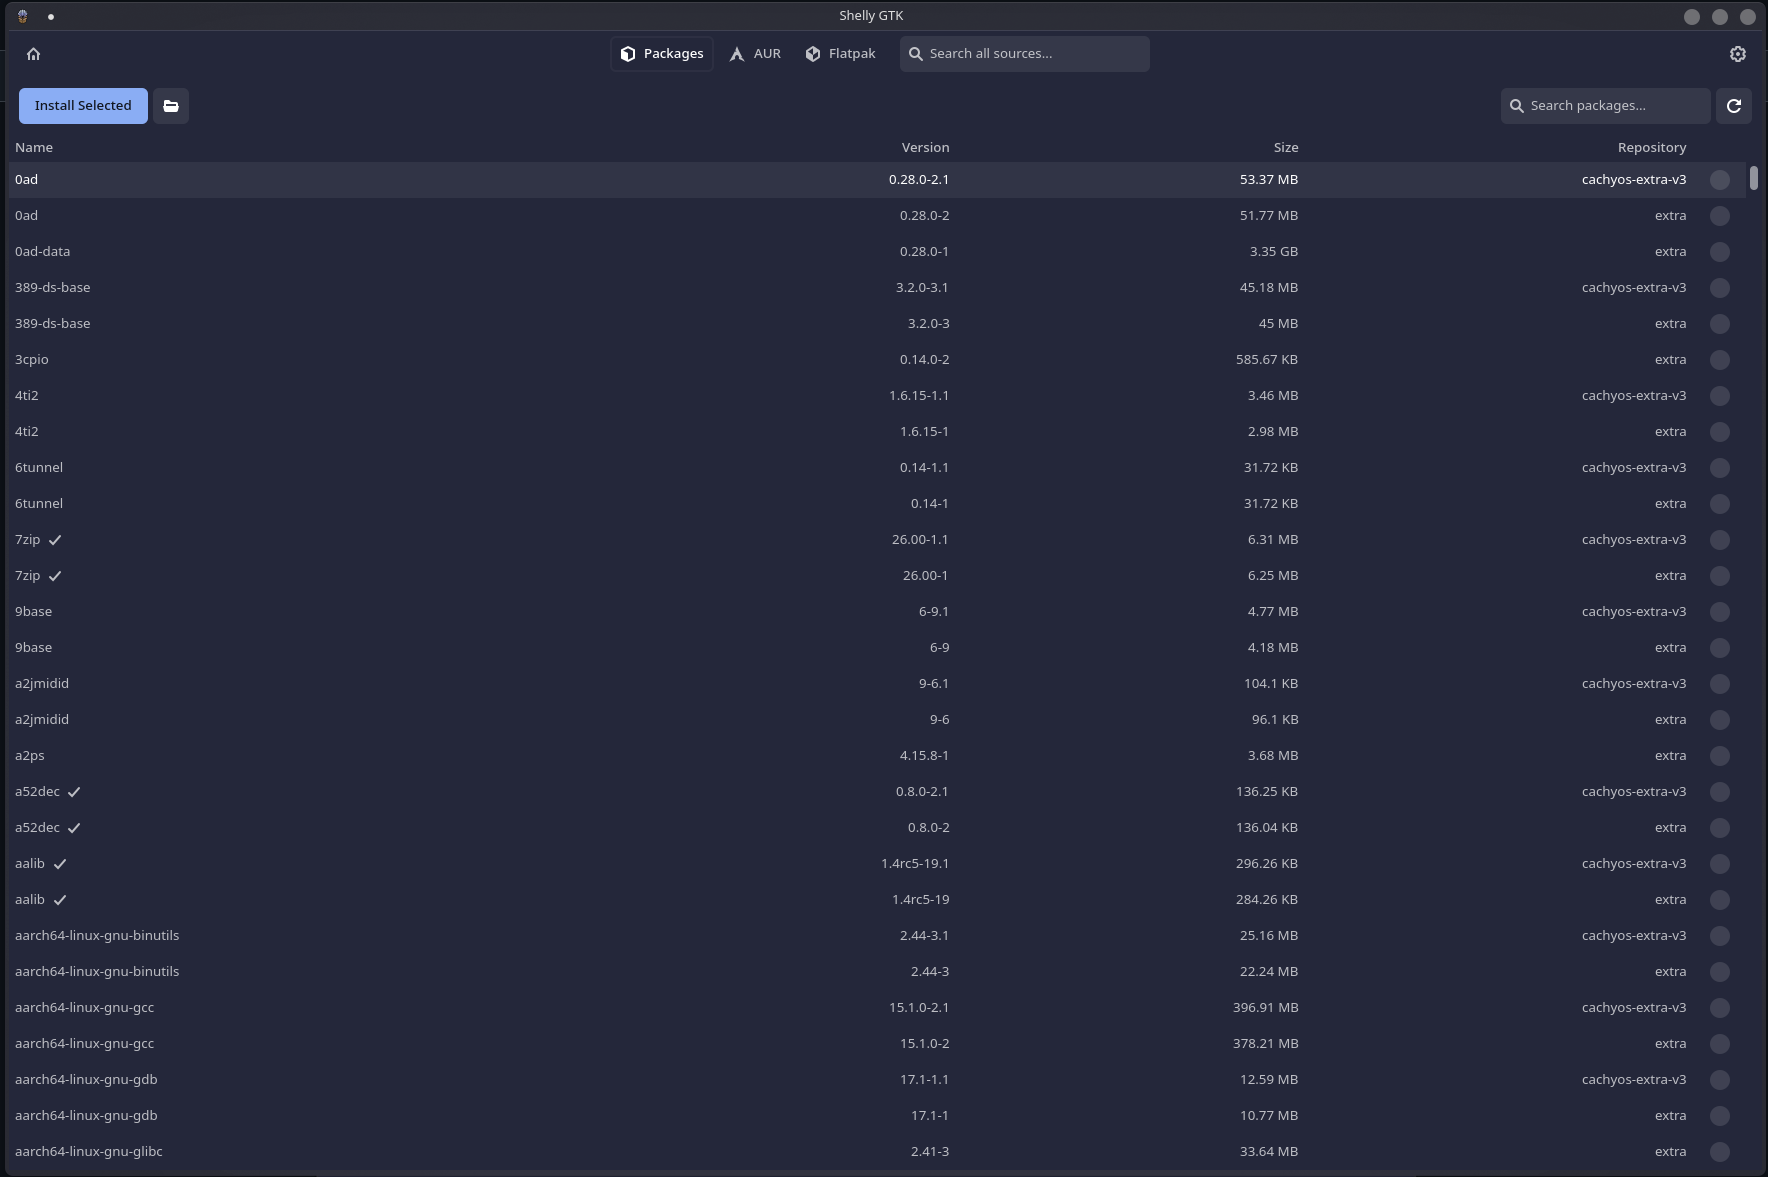Tick checkbox for 389-ds-base 3.2.0-3.1
Image resolution: width=1768 pixels, height=1177 pixels.
pyautogui.click(x=1720, y=288)
